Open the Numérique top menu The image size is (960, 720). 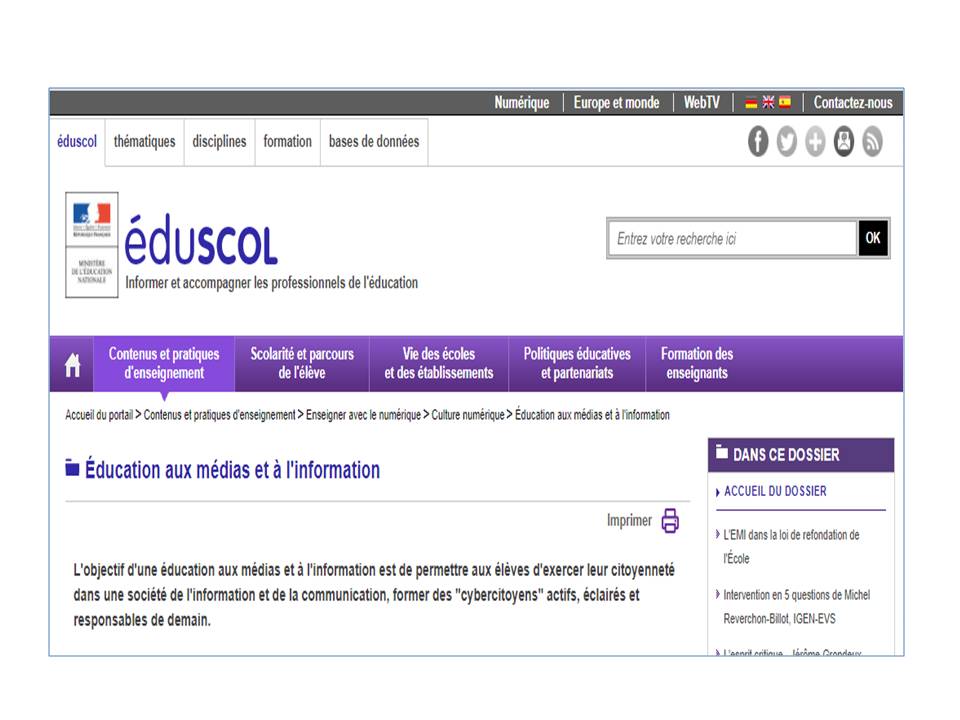pos(522,103)
